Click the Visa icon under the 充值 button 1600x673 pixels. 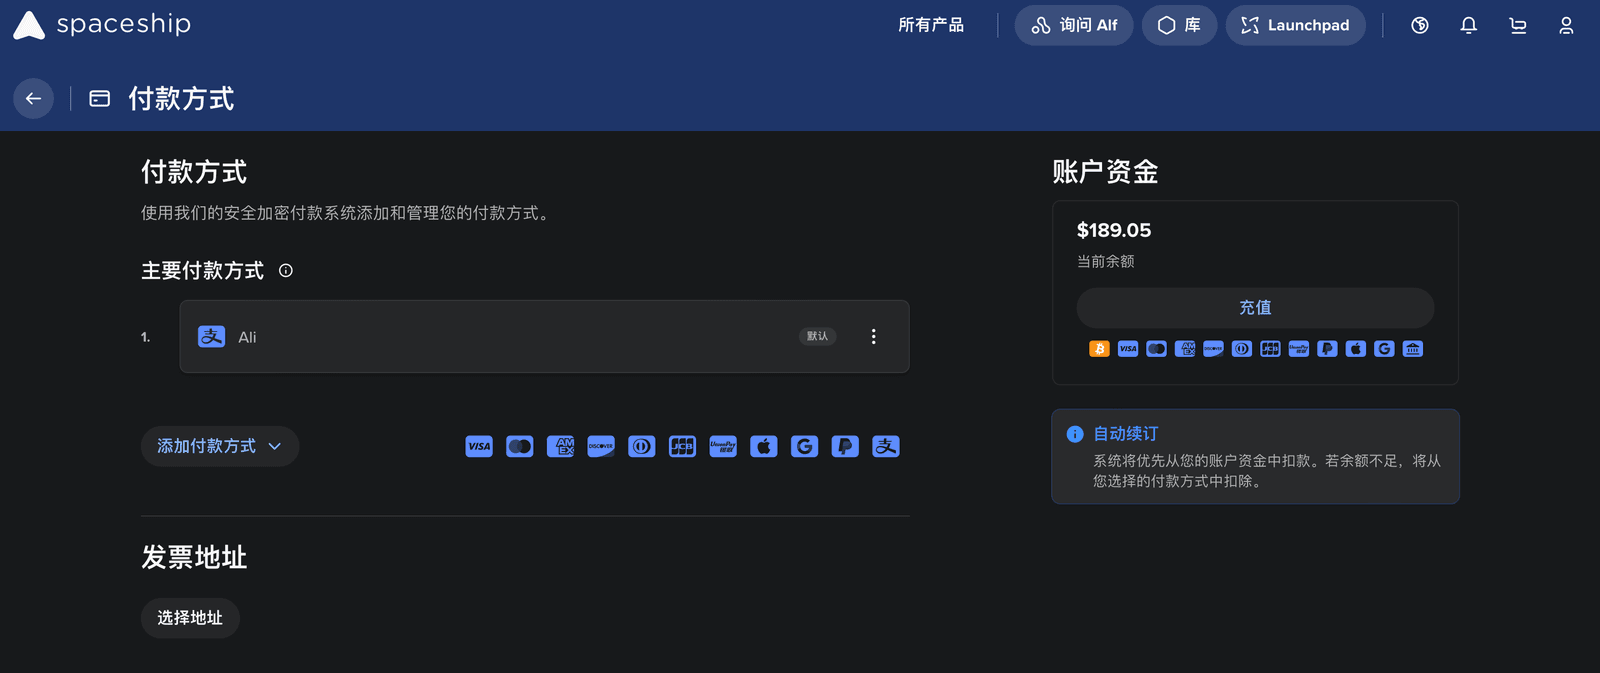(x=1128, y=349)
